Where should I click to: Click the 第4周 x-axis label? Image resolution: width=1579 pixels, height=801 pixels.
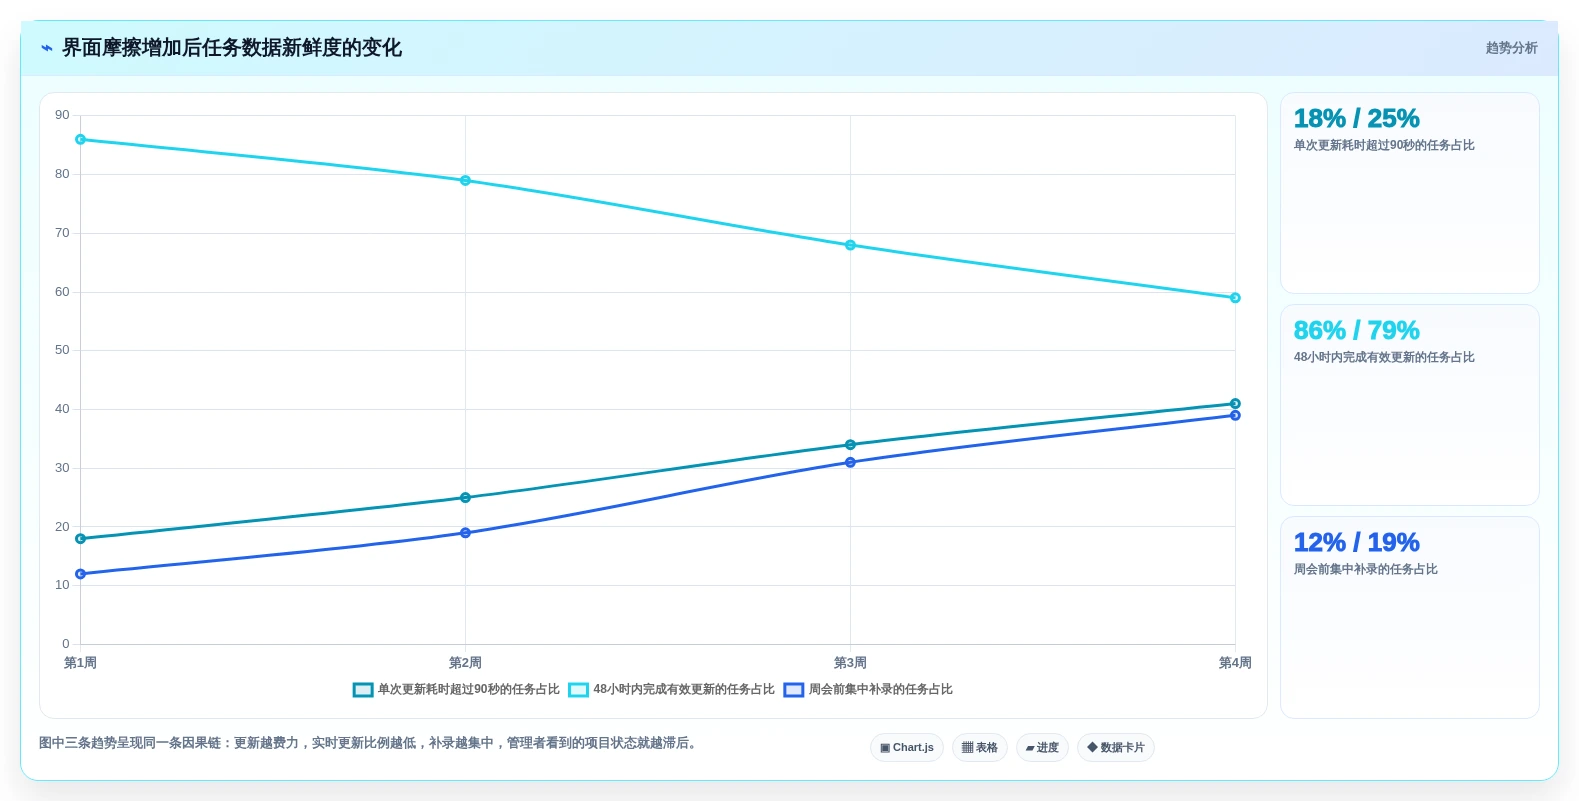coord(1235,663)
